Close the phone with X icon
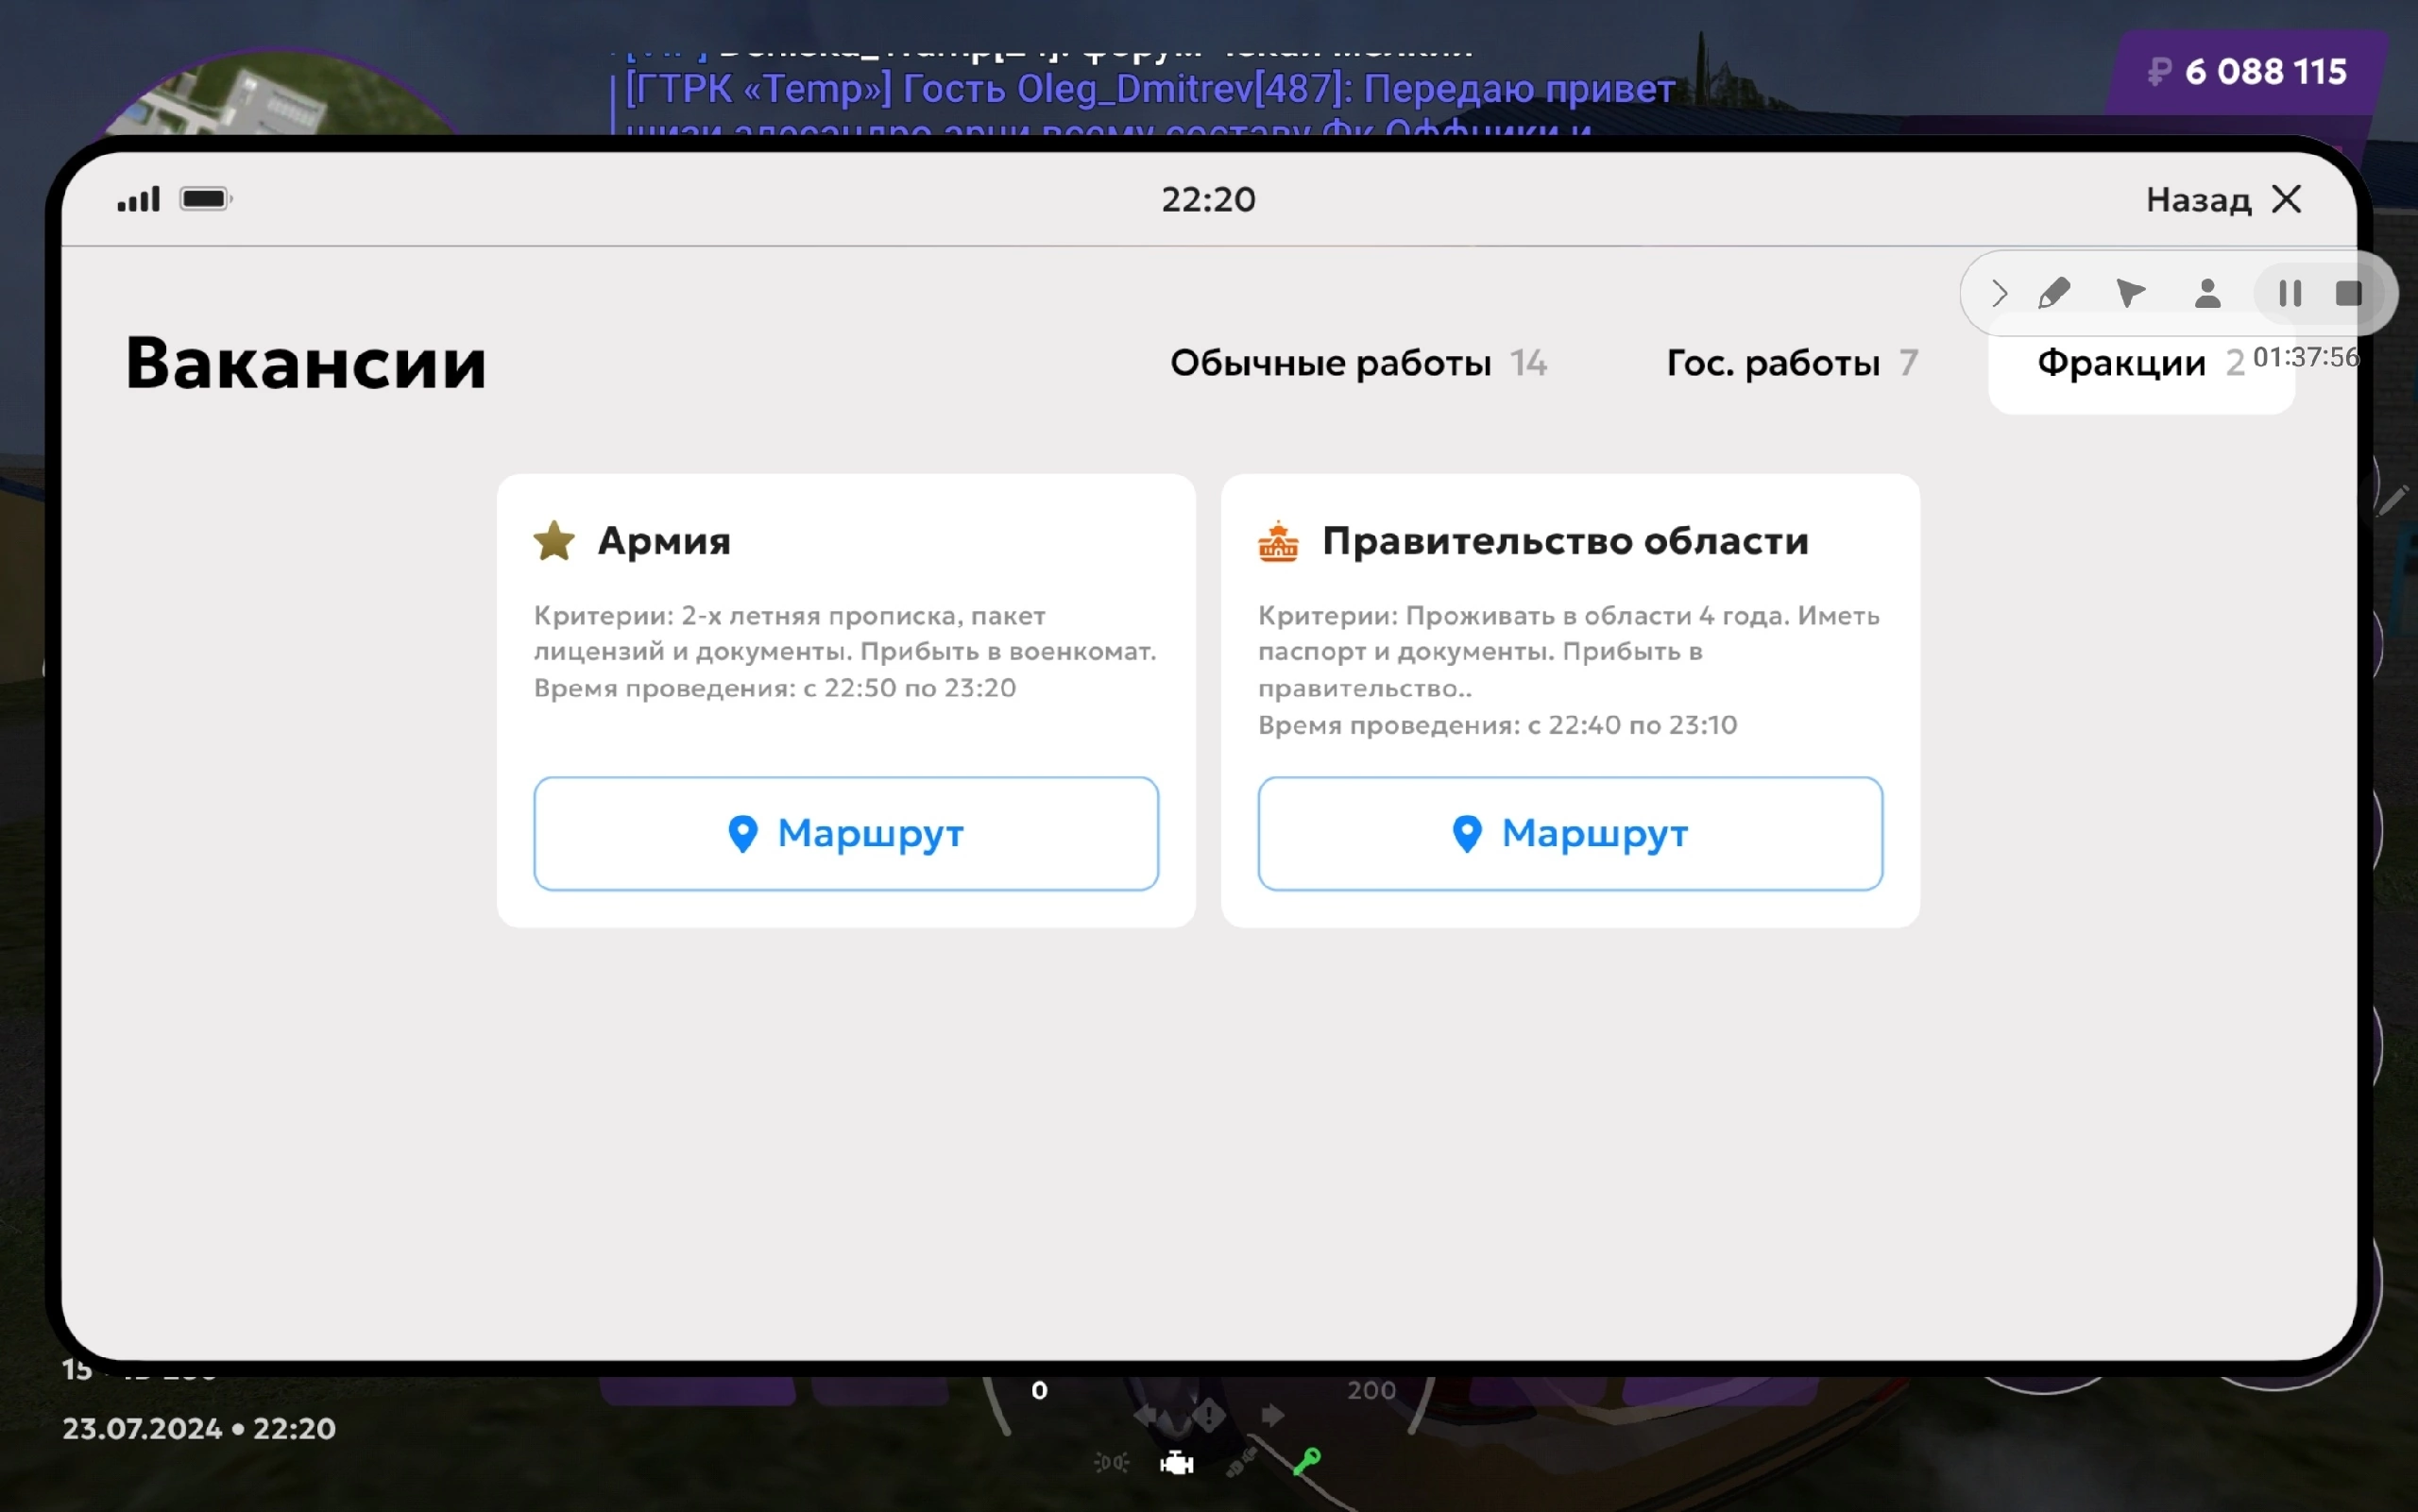Screen dimensions: 2418x1512 coord(2286,199)
